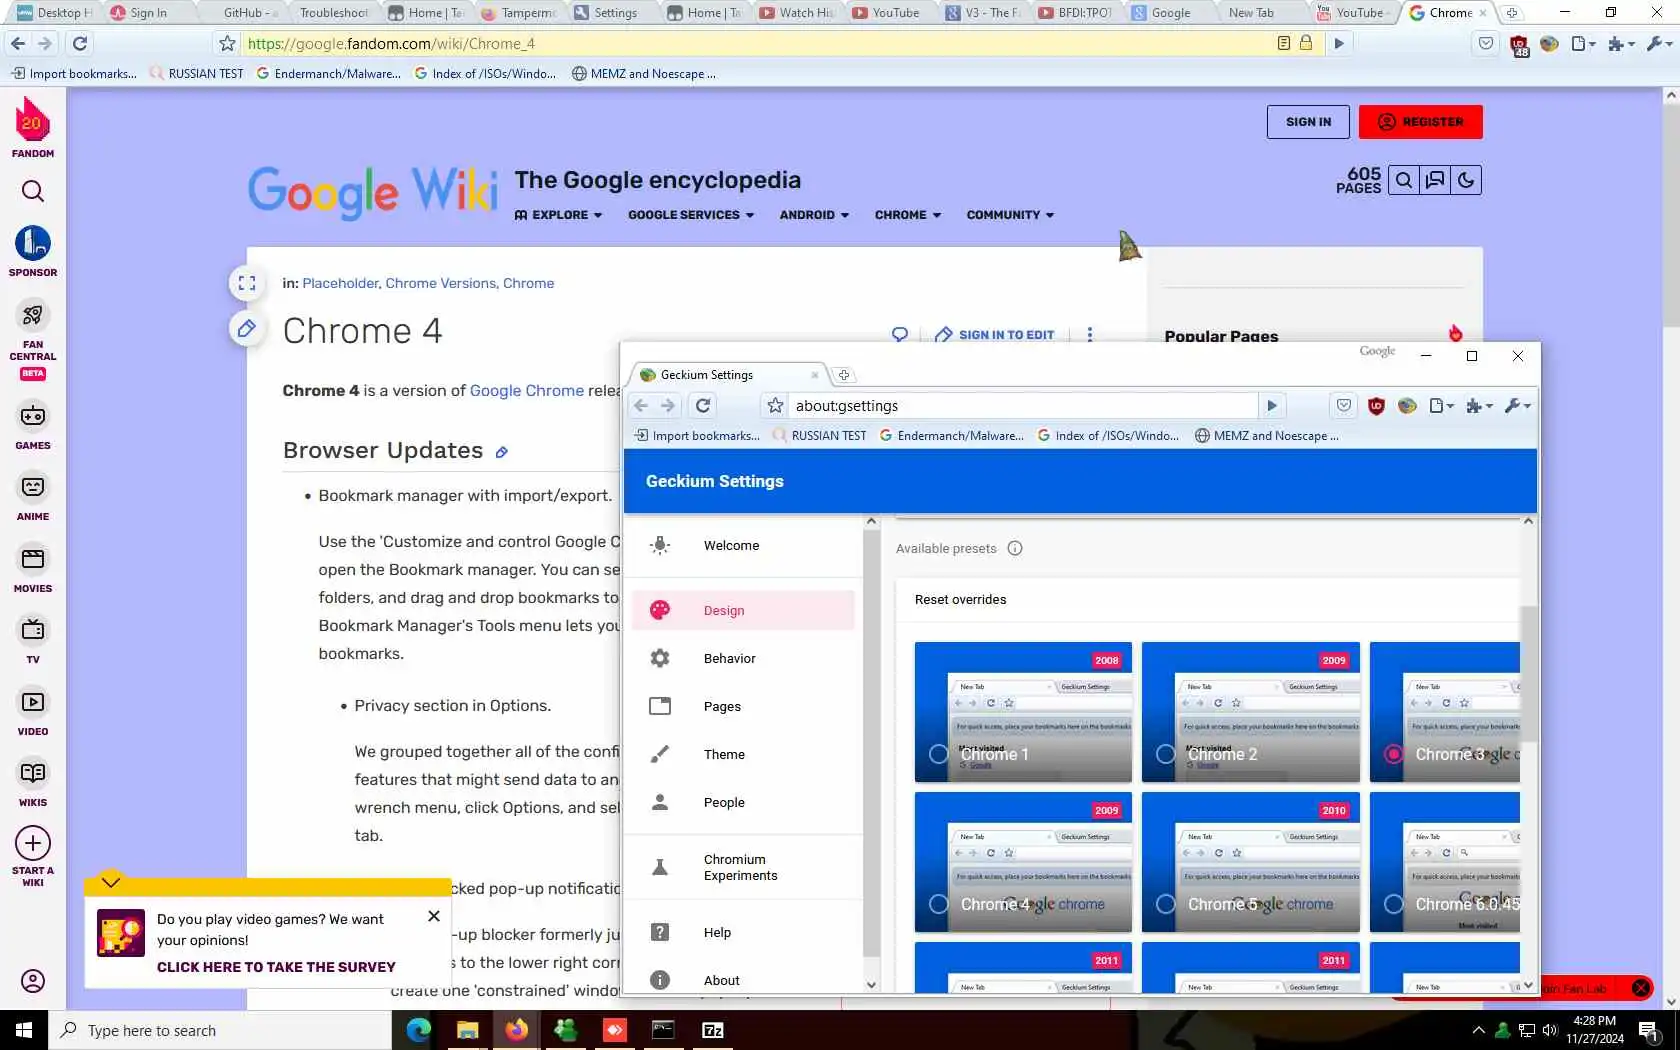This screenshot has width=1680, height=1050.
Task: Expand the COMMUNITY dropdown menu
Action: click(x=1010, y=215)
